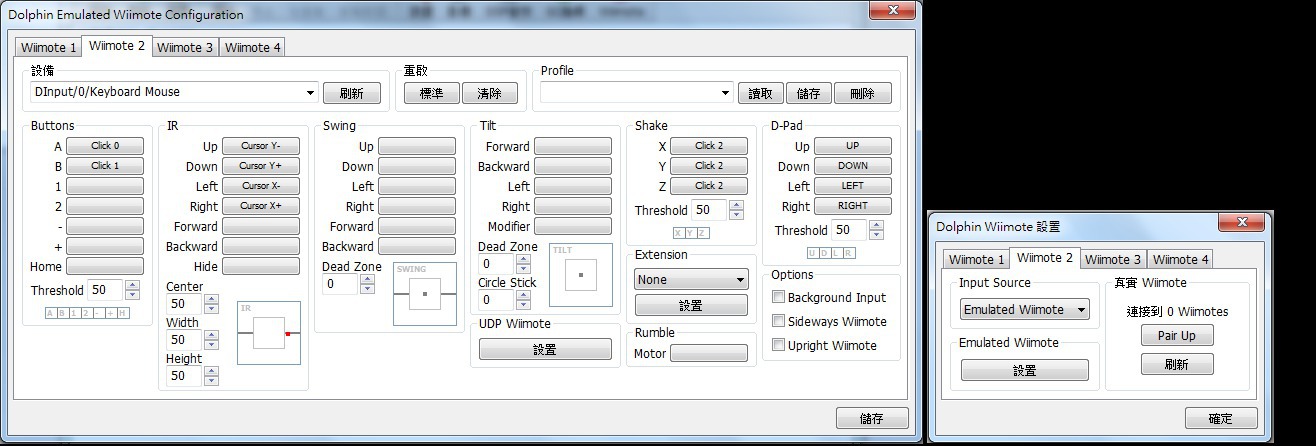Image resolution: width=1316 pixels, height=446 pixels.
Task: Click the IR Down Cursor Y+ mapping
Action: [x=261, y=166]
